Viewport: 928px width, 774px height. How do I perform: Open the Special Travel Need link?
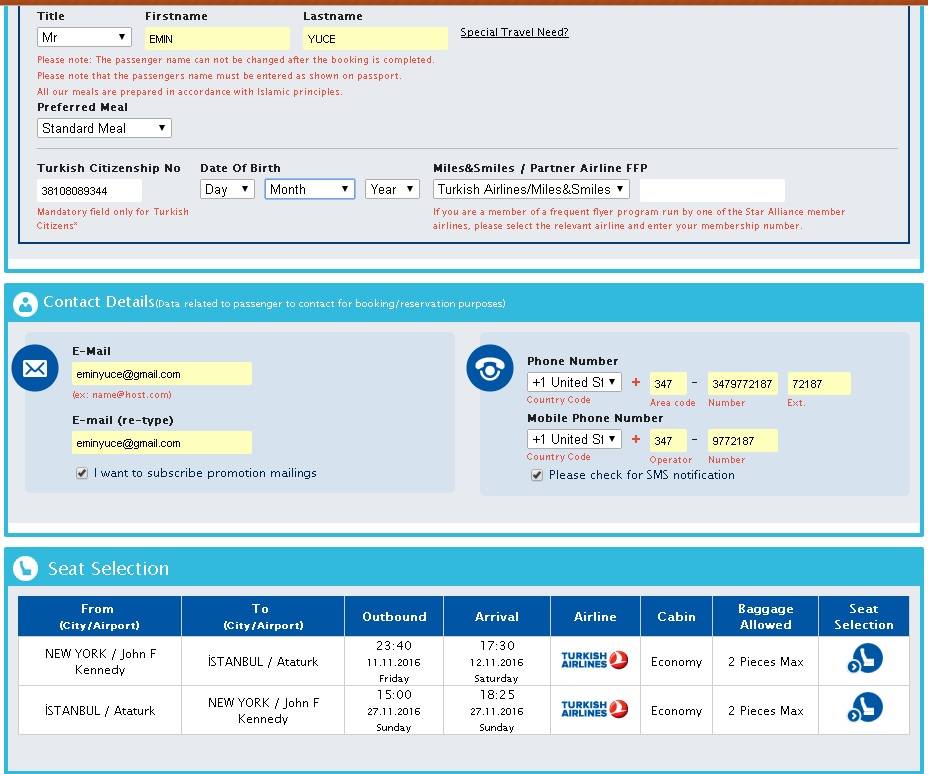(x=514, y=32)
